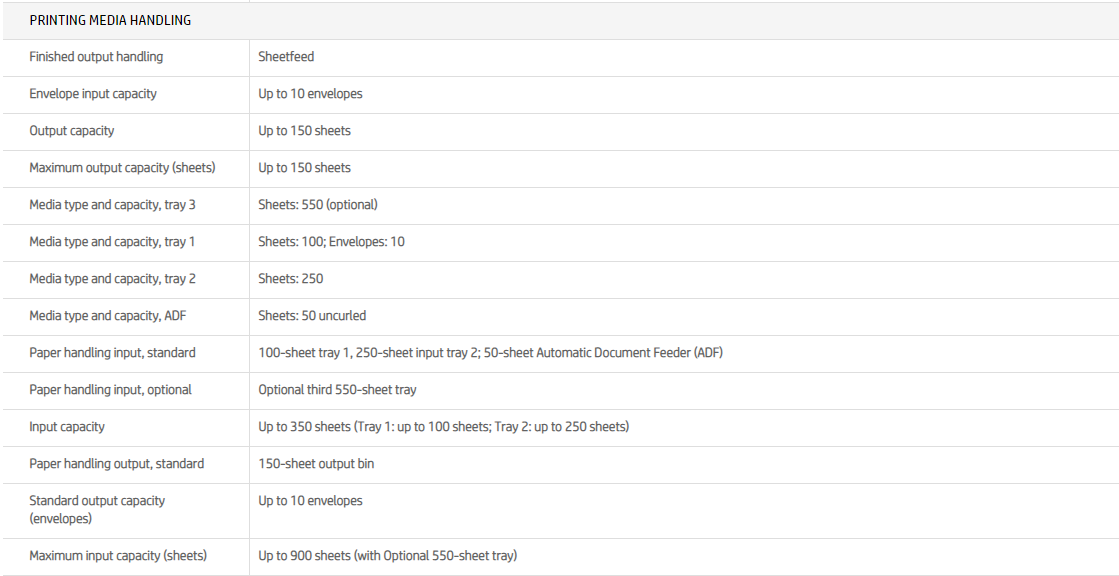The width and height of the screenshot is (1119, 576).
Task: Click the Envelope input capacity label
Action: (x=93, y=94)
